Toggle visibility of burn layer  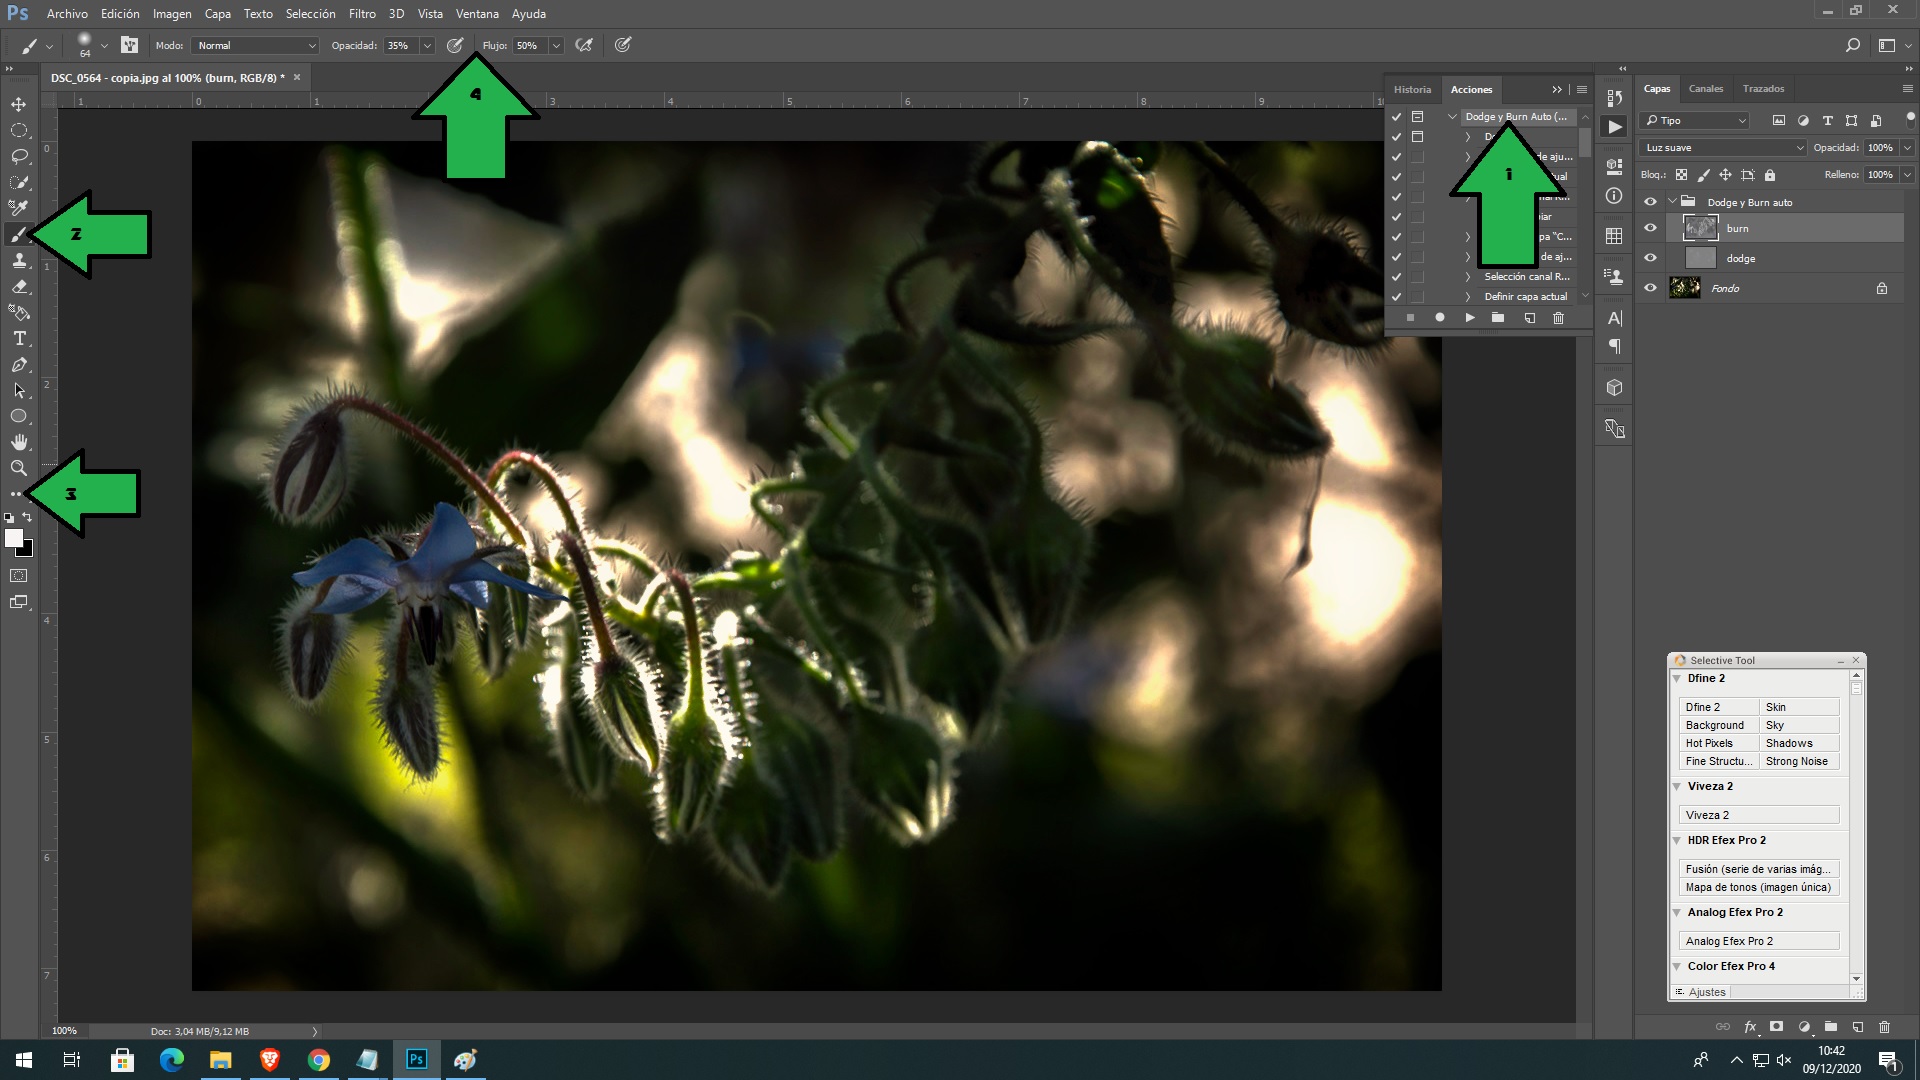(1650, 228)
